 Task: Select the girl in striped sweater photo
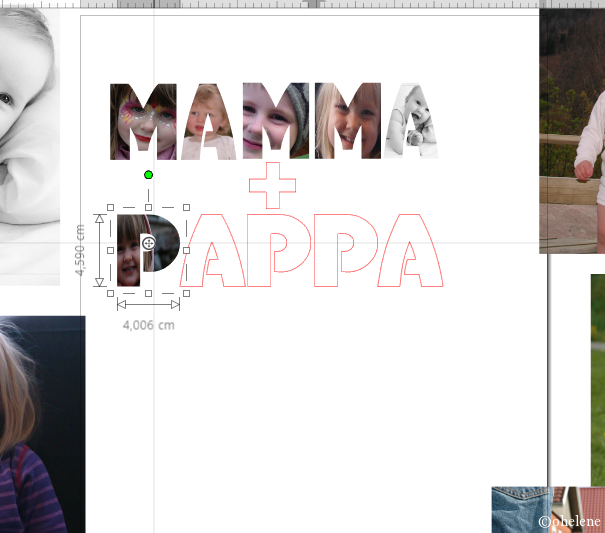coord(42,425)
